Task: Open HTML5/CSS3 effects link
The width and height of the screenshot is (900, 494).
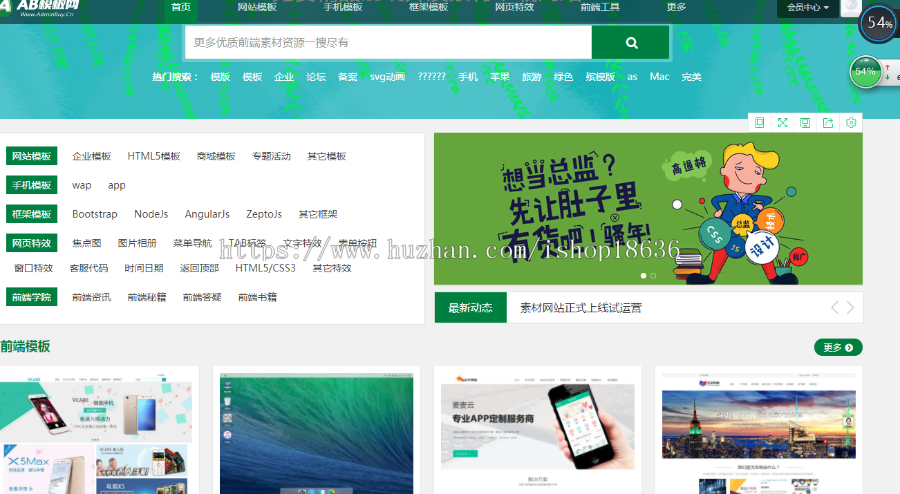Action: tap(265, 268)
